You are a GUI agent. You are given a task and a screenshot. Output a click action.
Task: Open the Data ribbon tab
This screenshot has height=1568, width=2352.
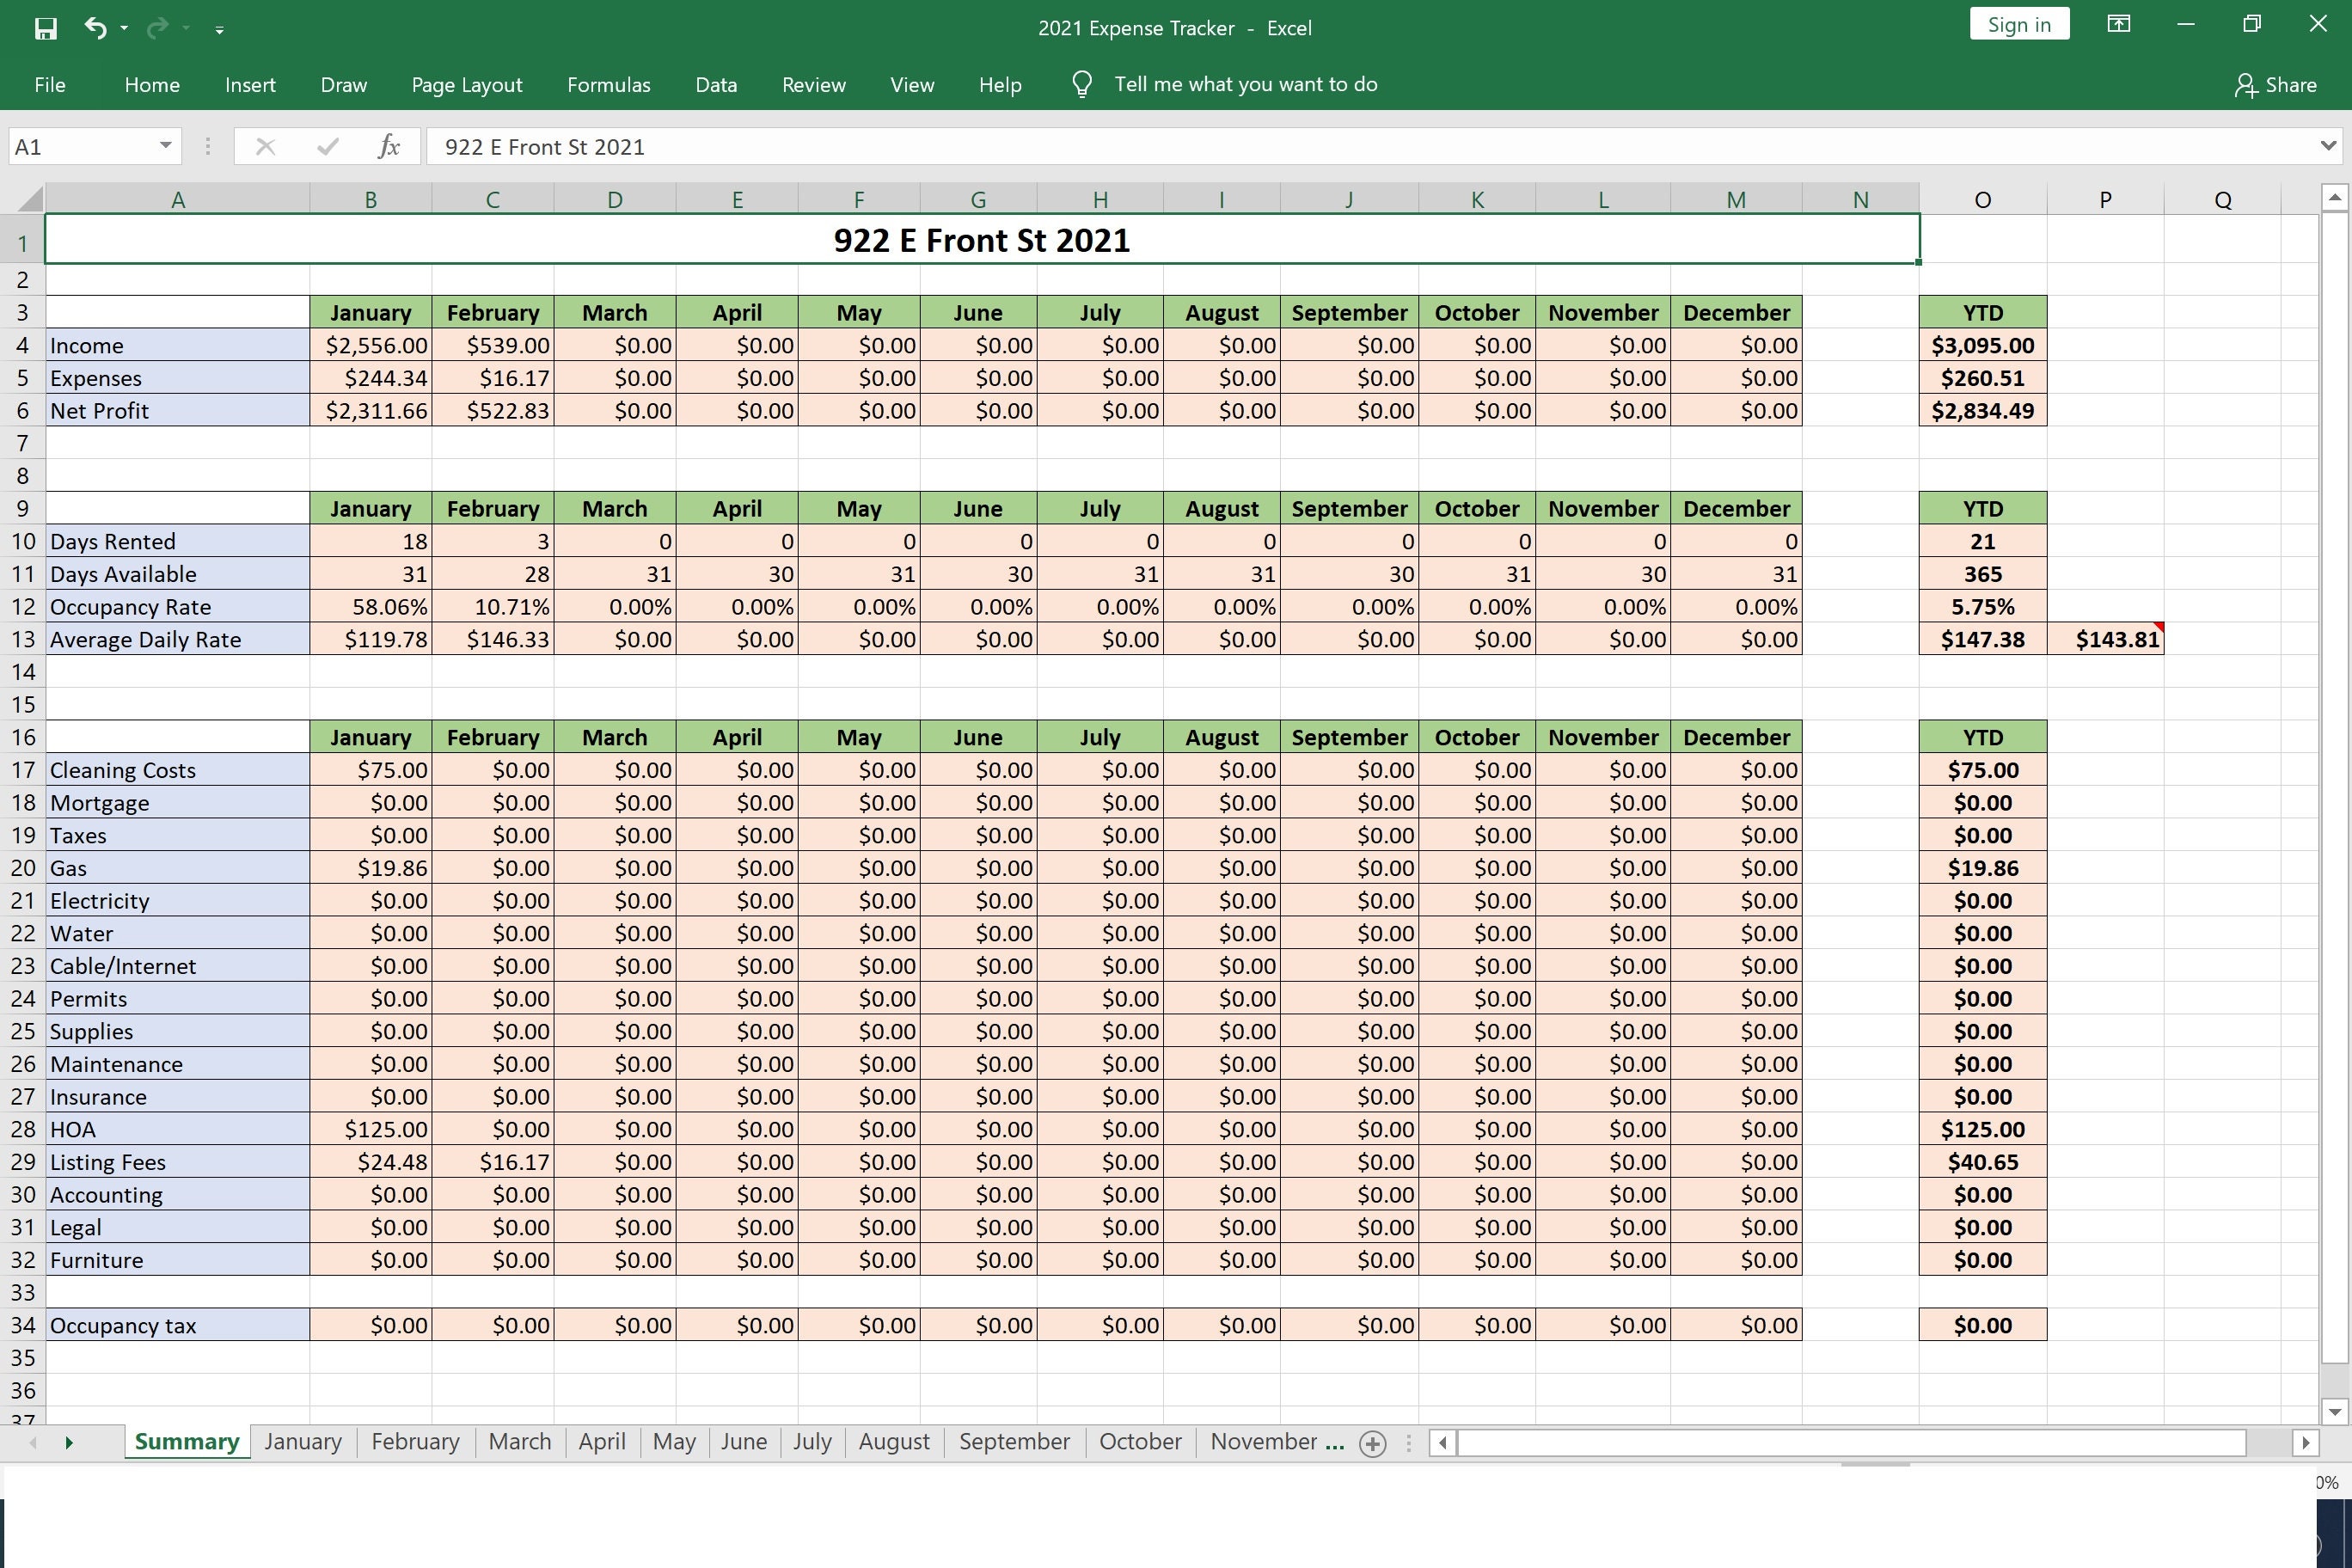click(x=716, y=85)
